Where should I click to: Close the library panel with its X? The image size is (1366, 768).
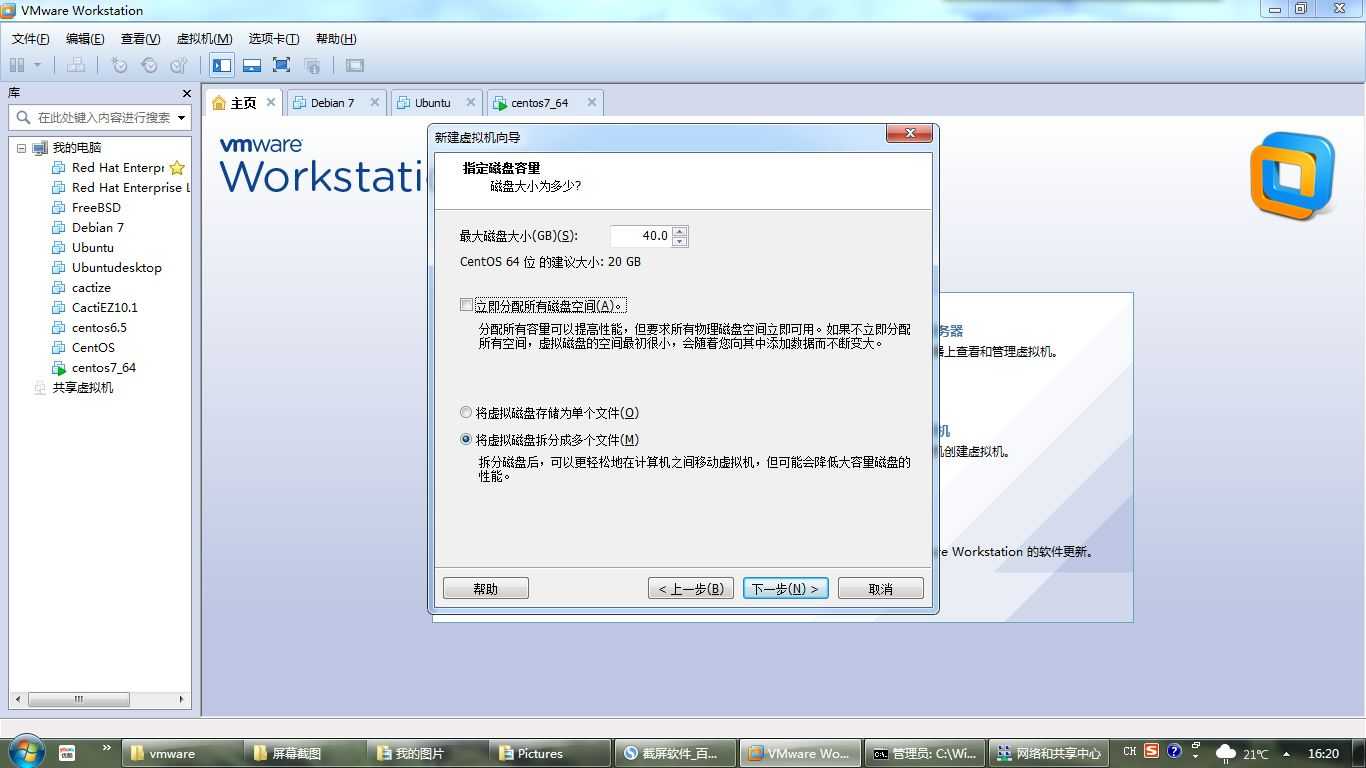point(186,93)
